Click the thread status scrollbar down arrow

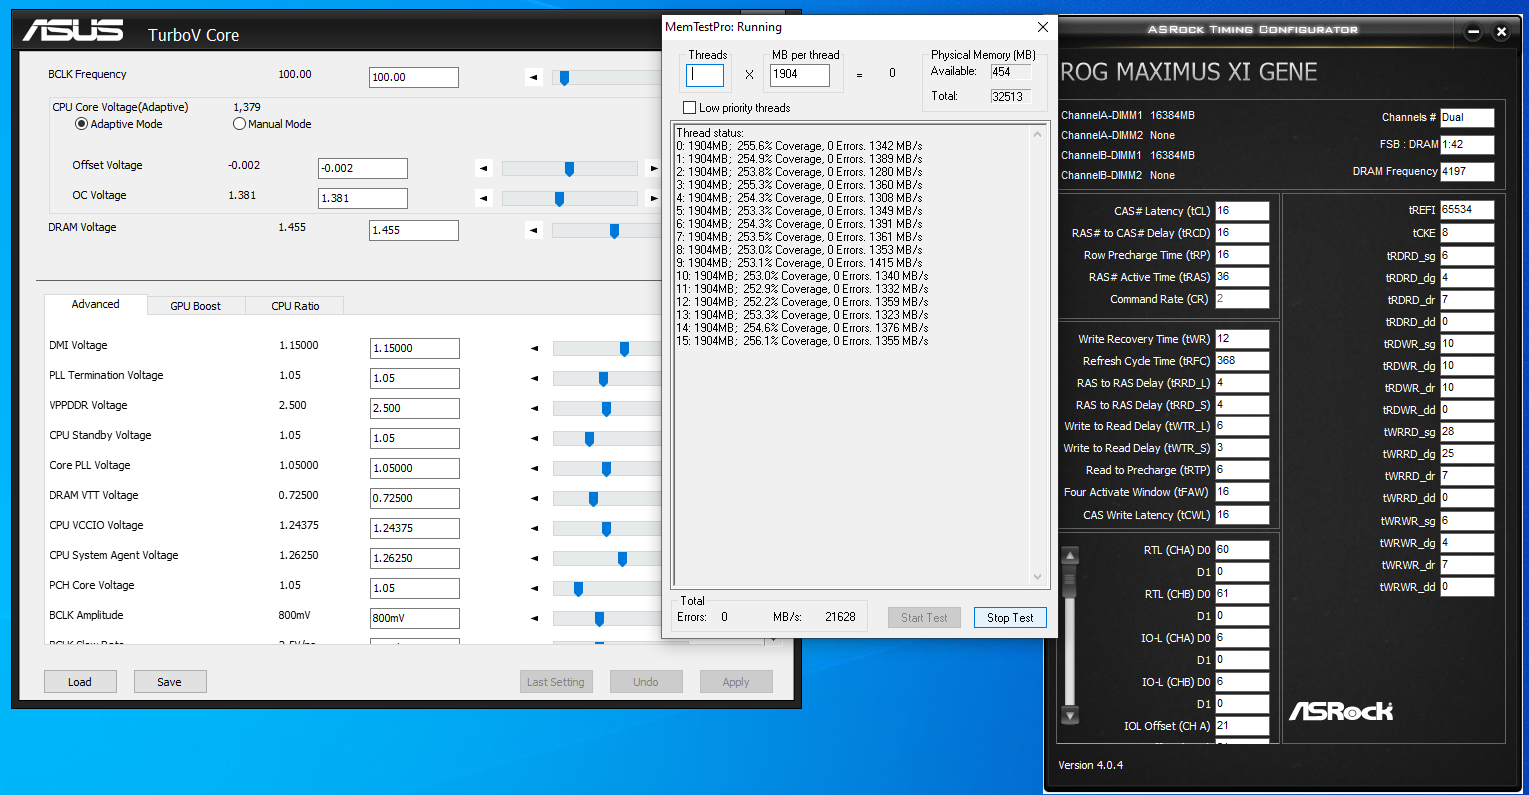(1037, 577)
